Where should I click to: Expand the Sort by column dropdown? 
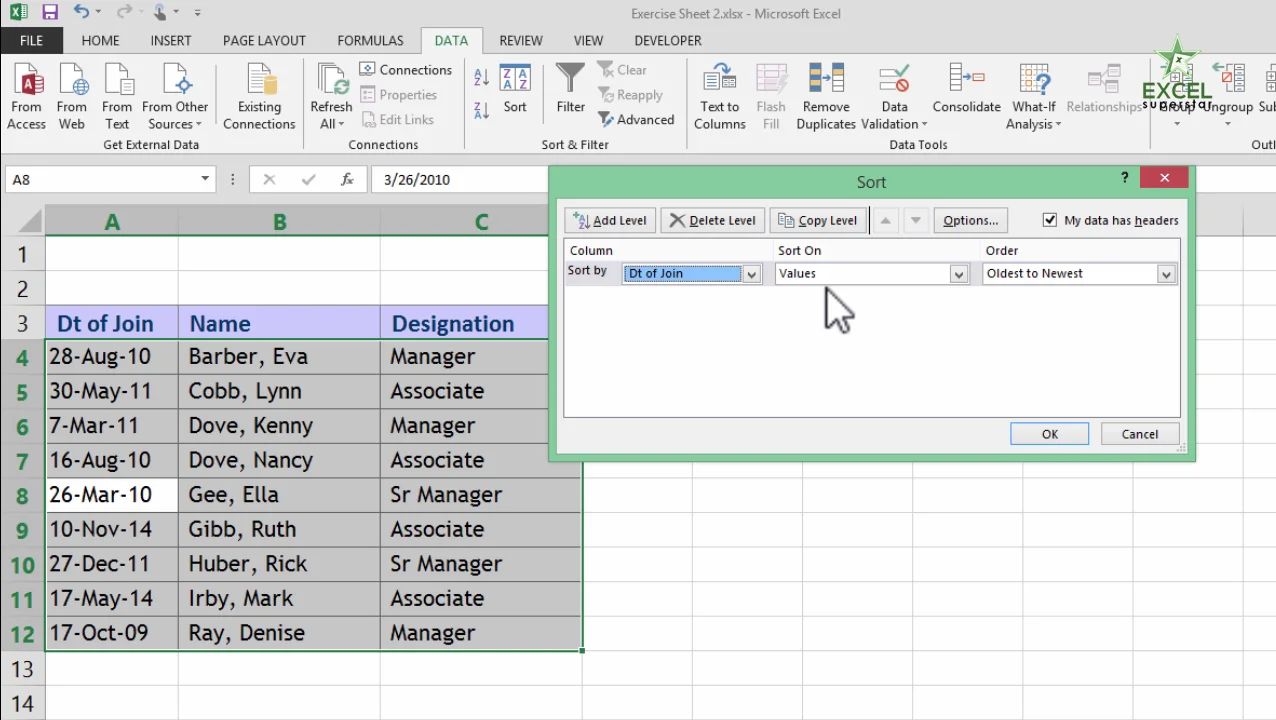tap(751, 274)
